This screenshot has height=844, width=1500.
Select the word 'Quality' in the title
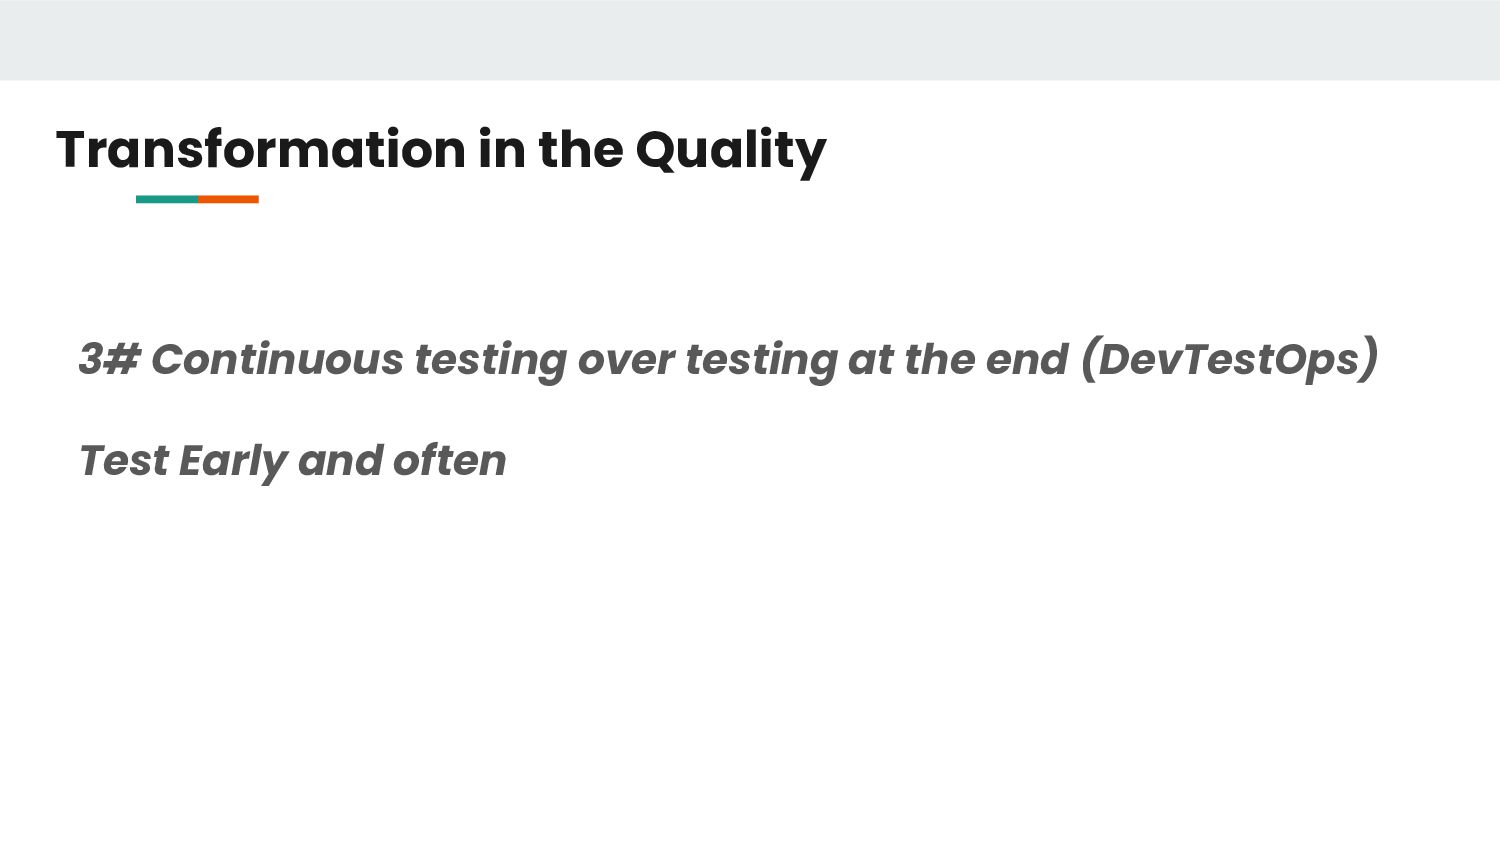[x=731, y=151]
